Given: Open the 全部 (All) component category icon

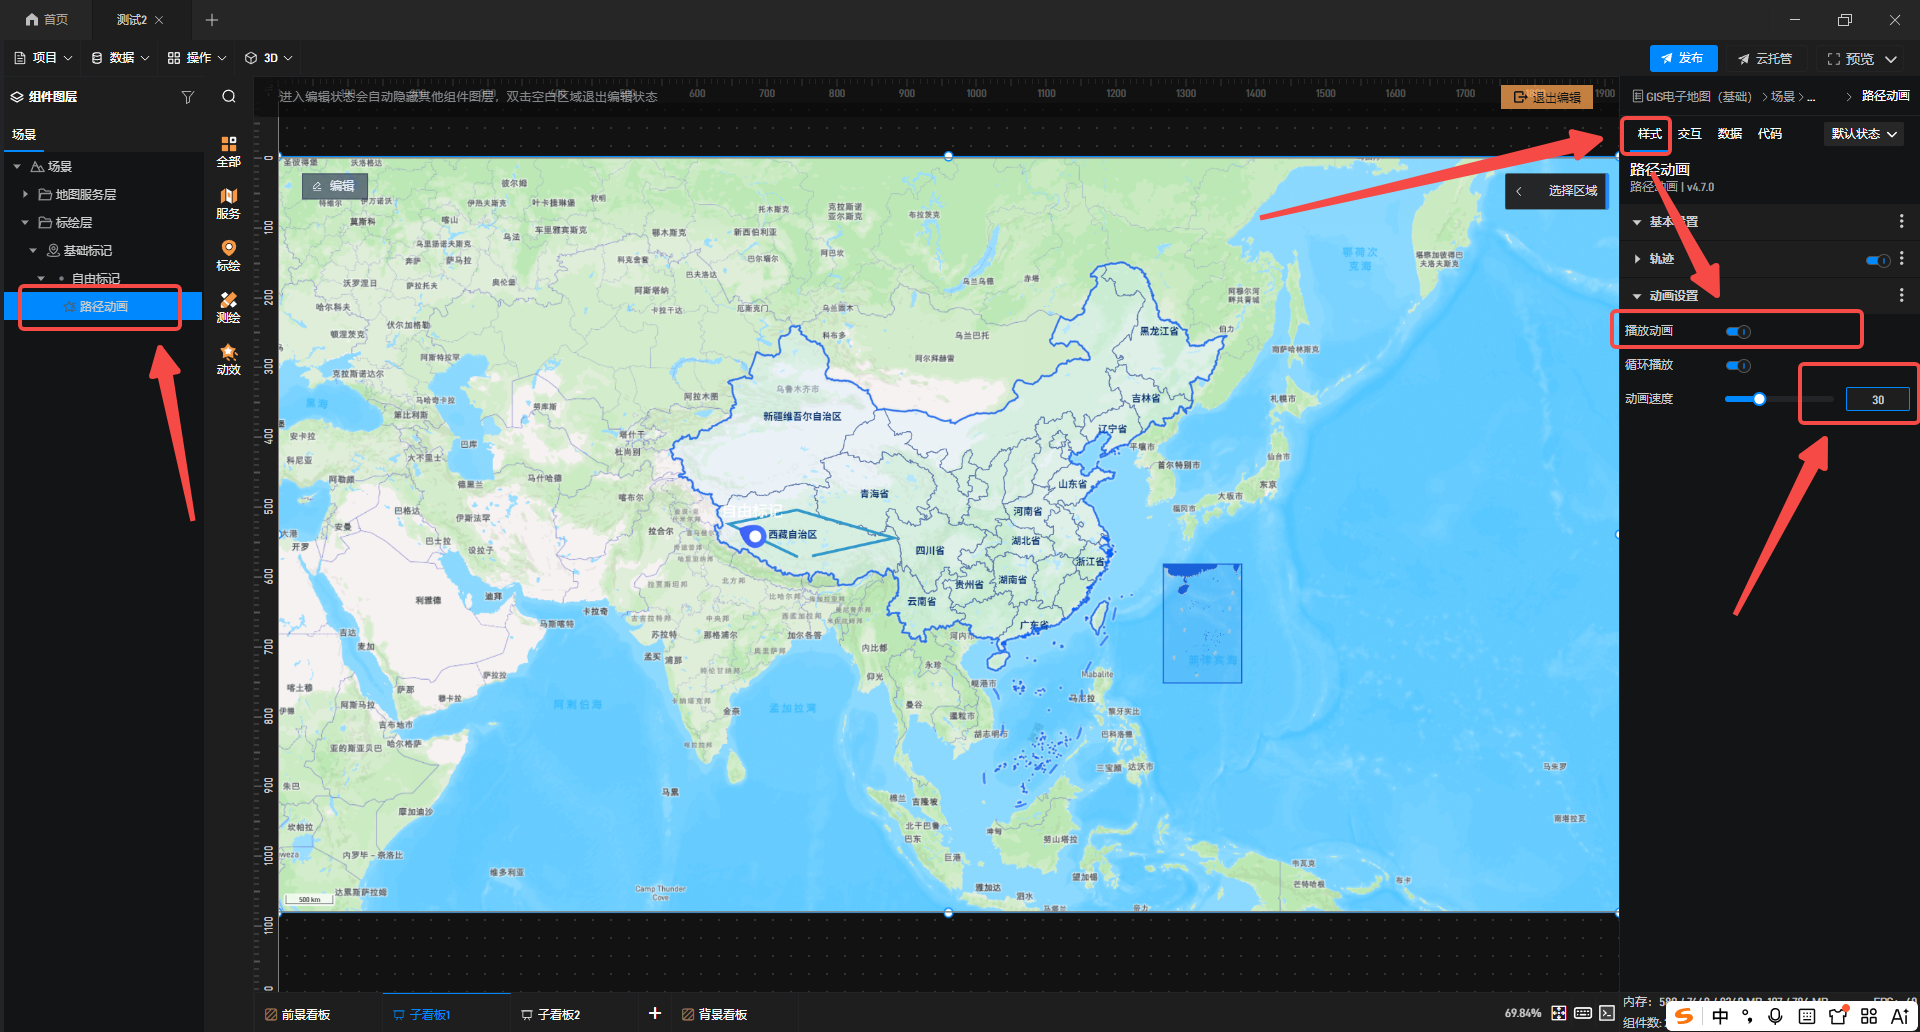Looking at the screenshot, I should click(x=228, y=151).
